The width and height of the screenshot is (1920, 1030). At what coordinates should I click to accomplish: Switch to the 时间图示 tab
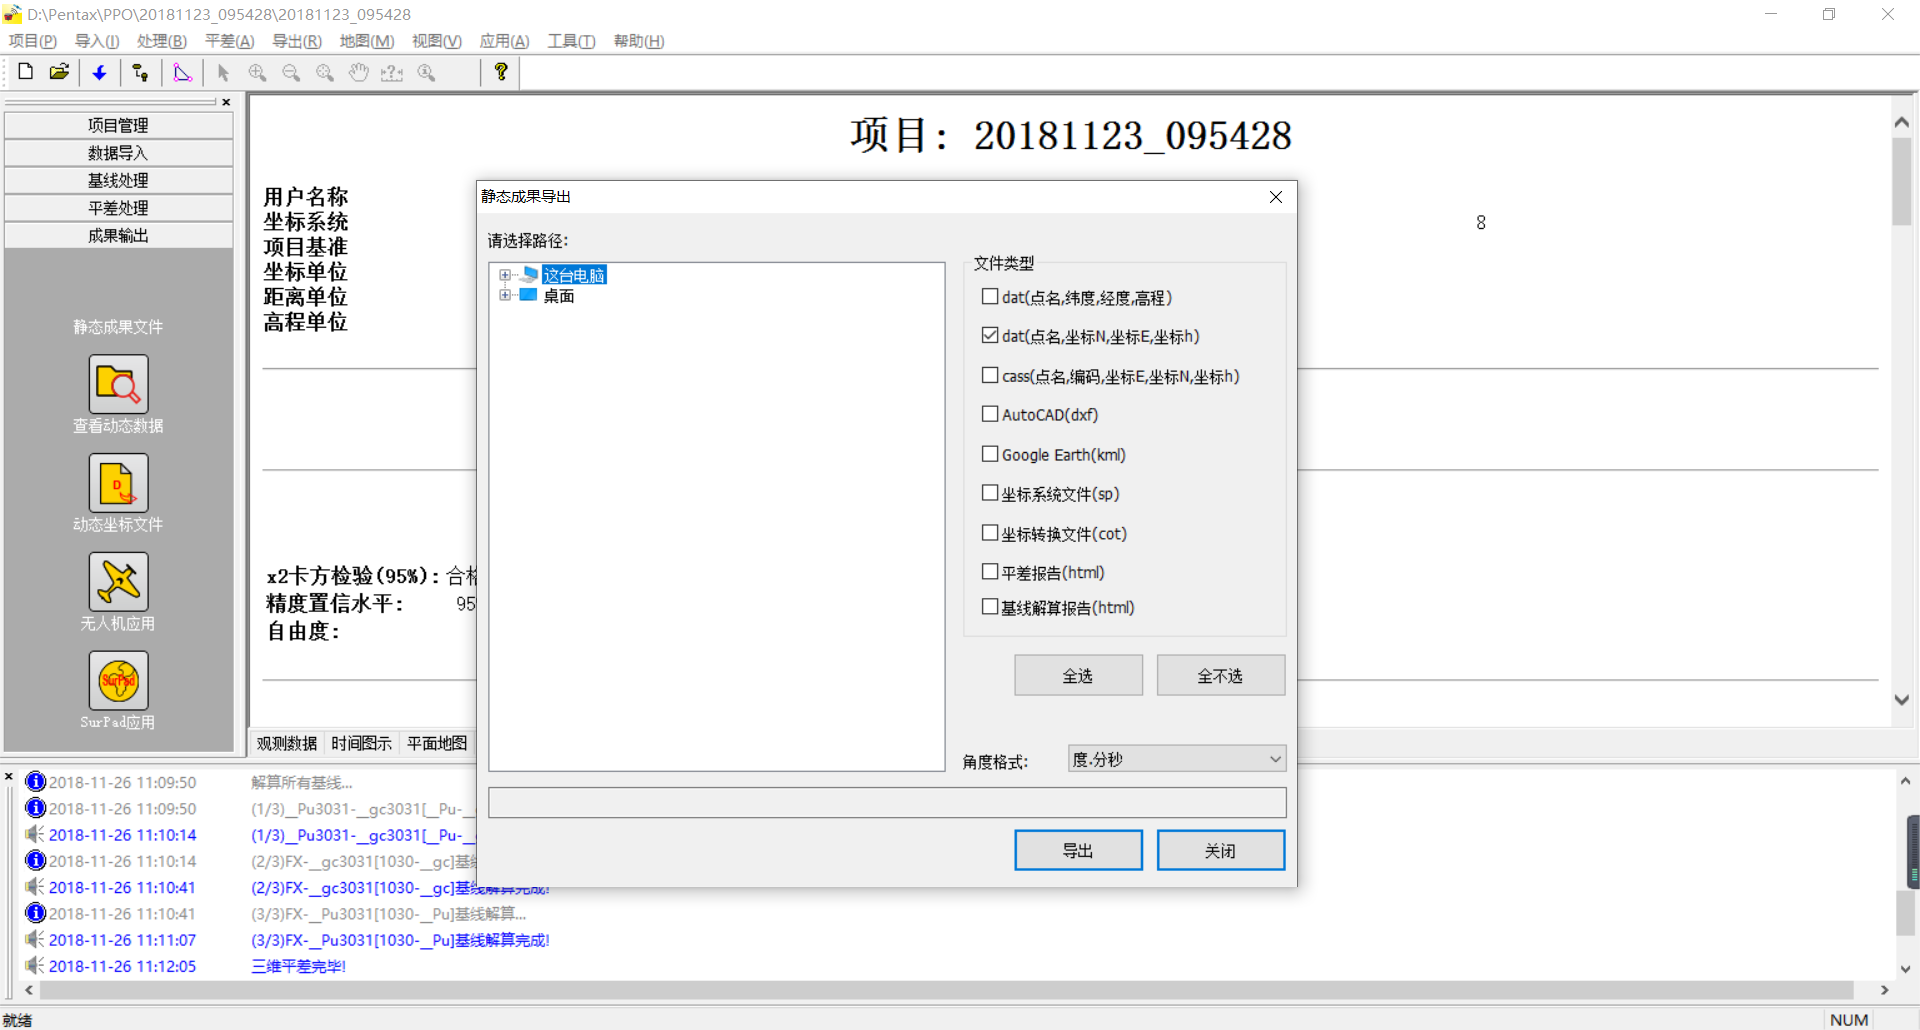(361, 743)
